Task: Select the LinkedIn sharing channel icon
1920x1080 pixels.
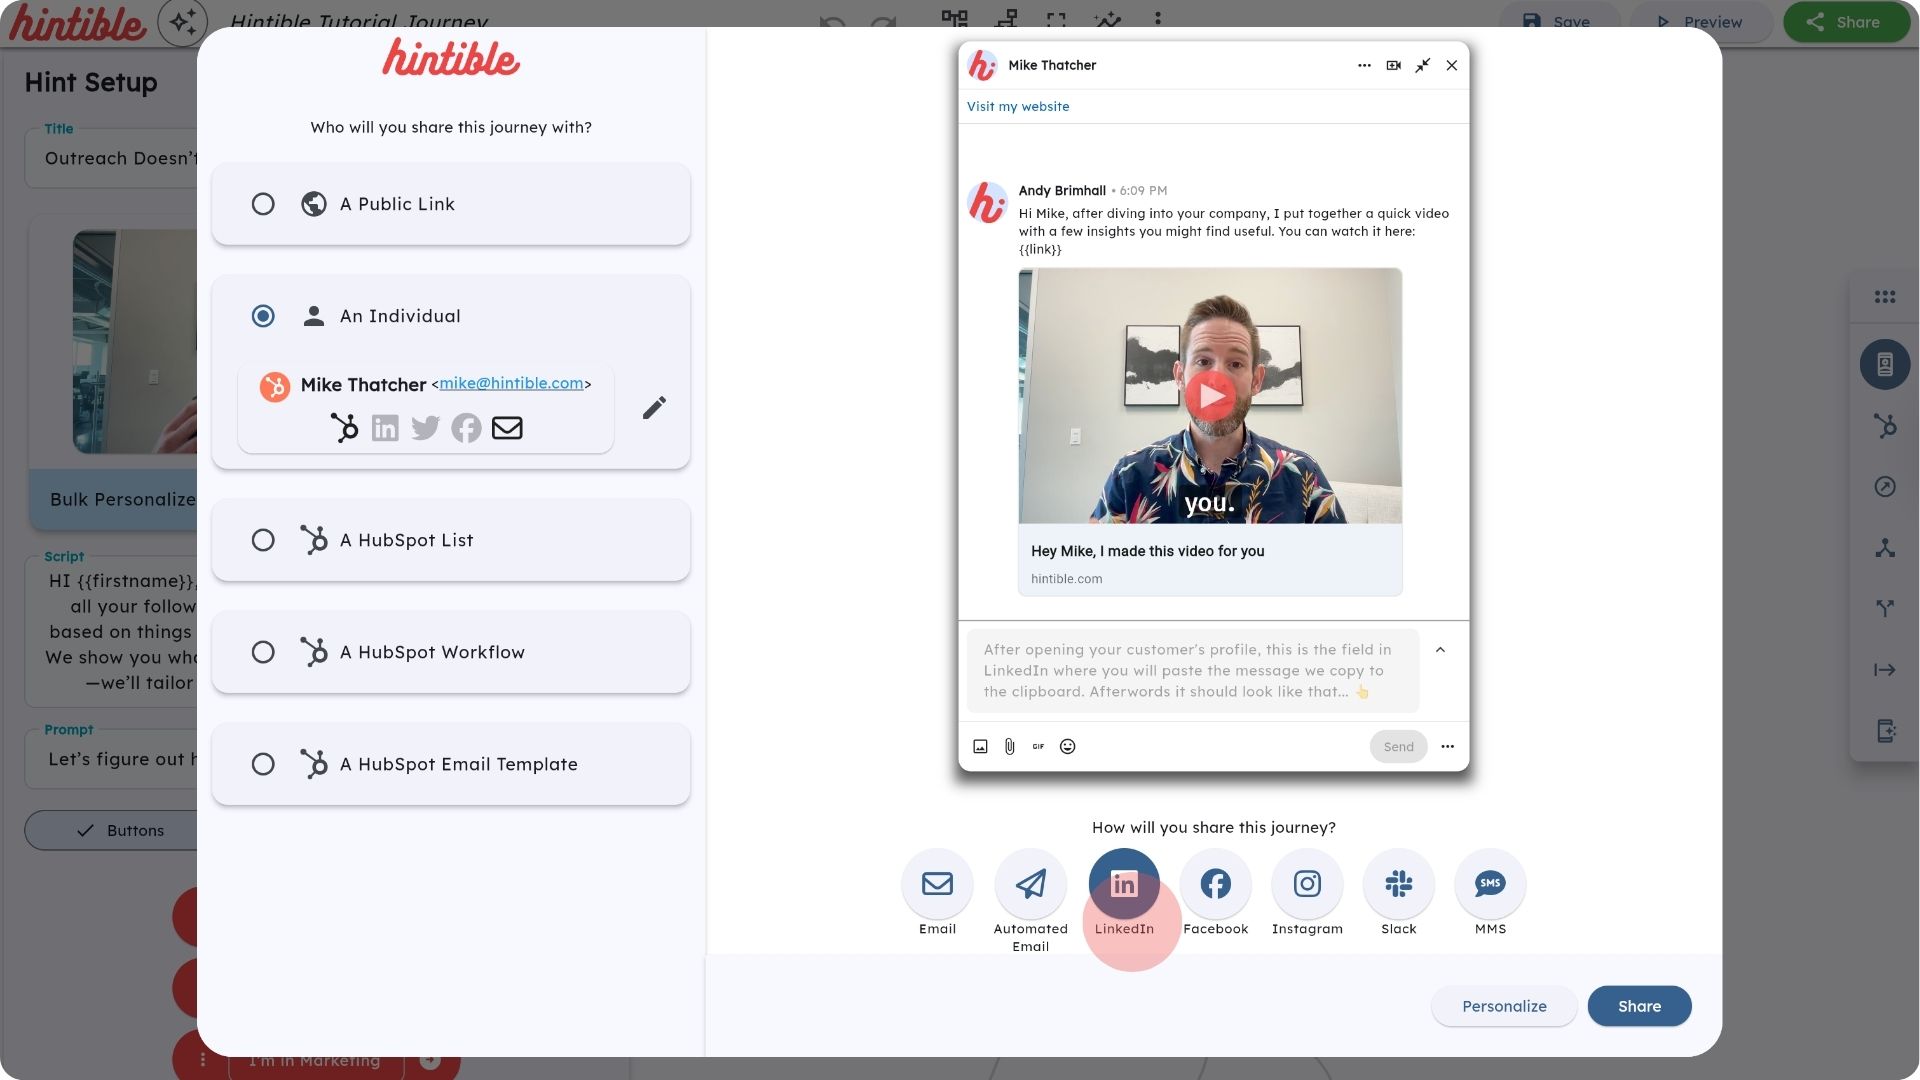Action: 1124,884
